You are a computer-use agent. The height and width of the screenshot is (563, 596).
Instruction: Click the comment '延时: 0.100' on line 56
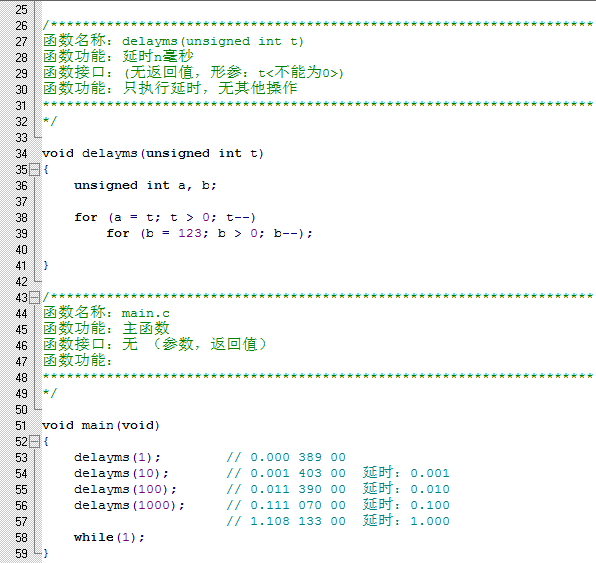pos(406,505)
